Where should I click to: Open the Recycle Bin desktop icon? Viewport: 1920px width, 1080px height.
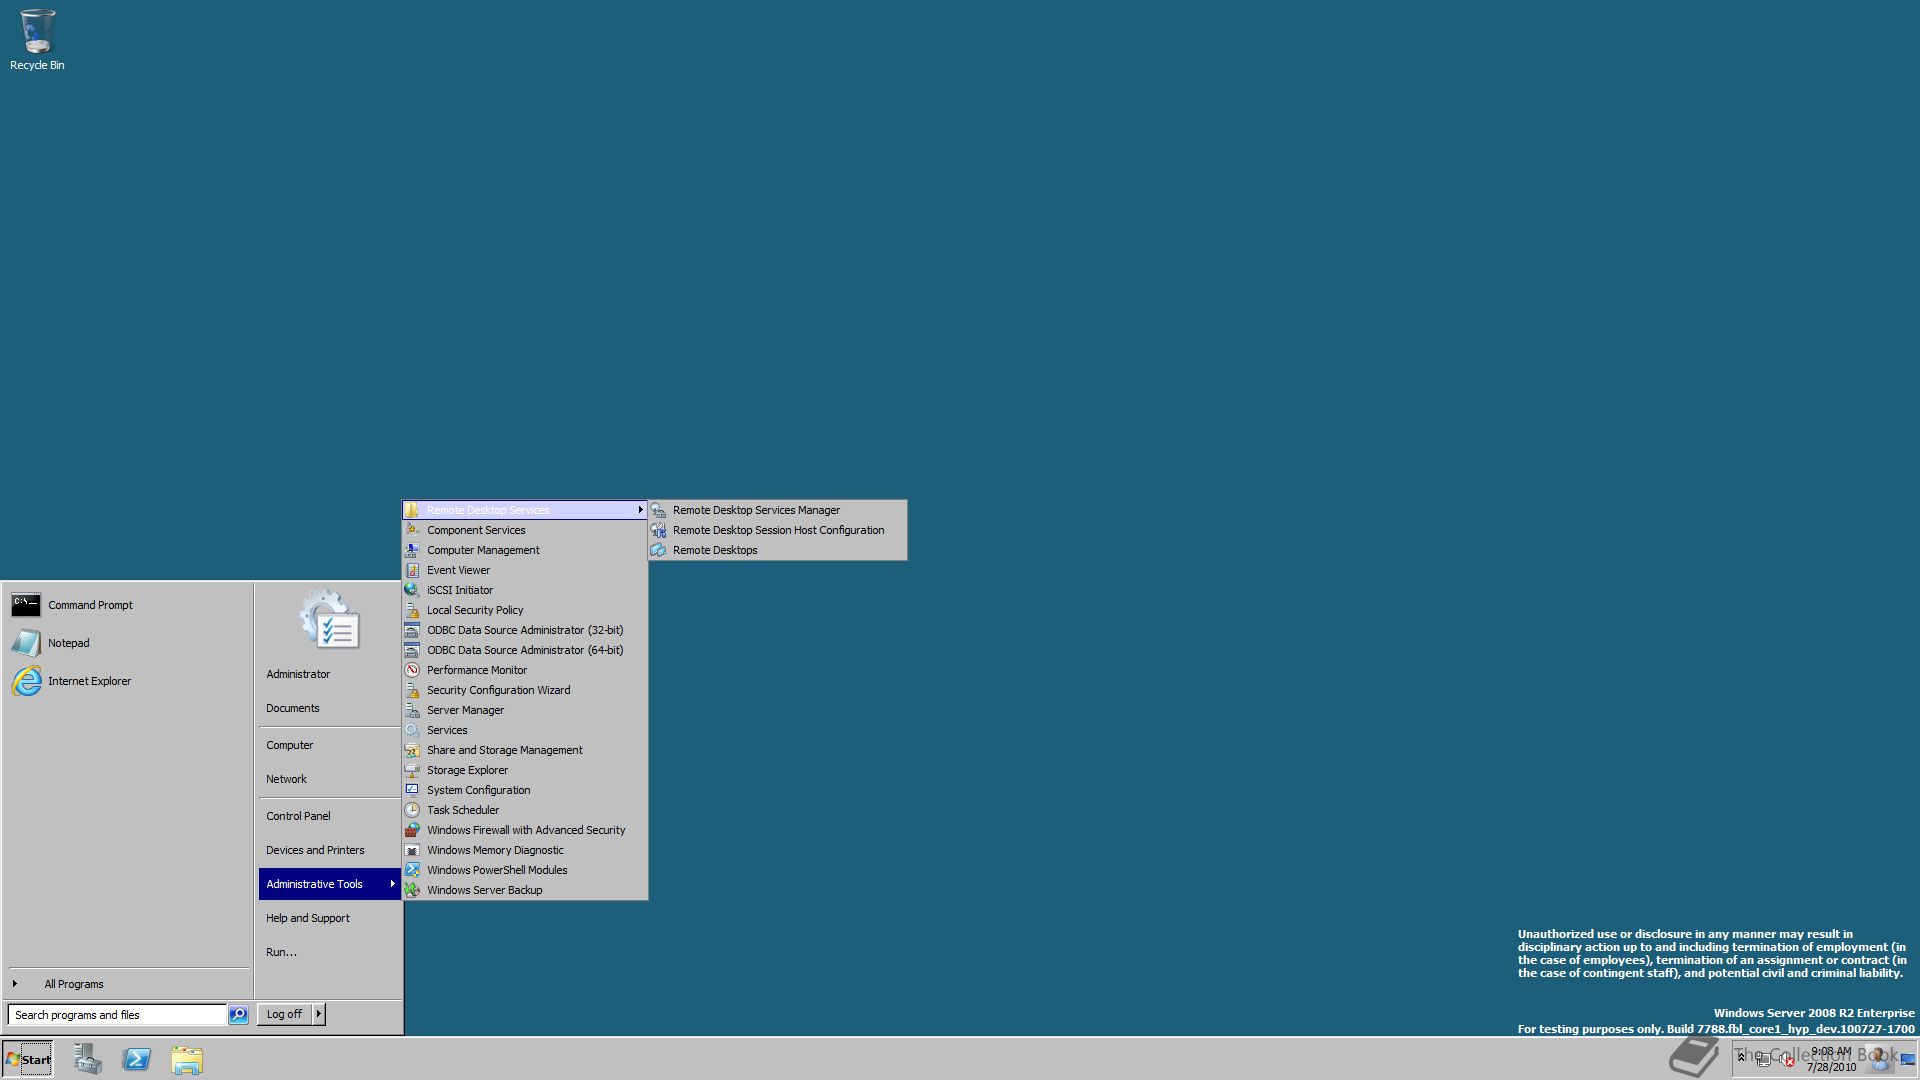[x=37, y=40]
